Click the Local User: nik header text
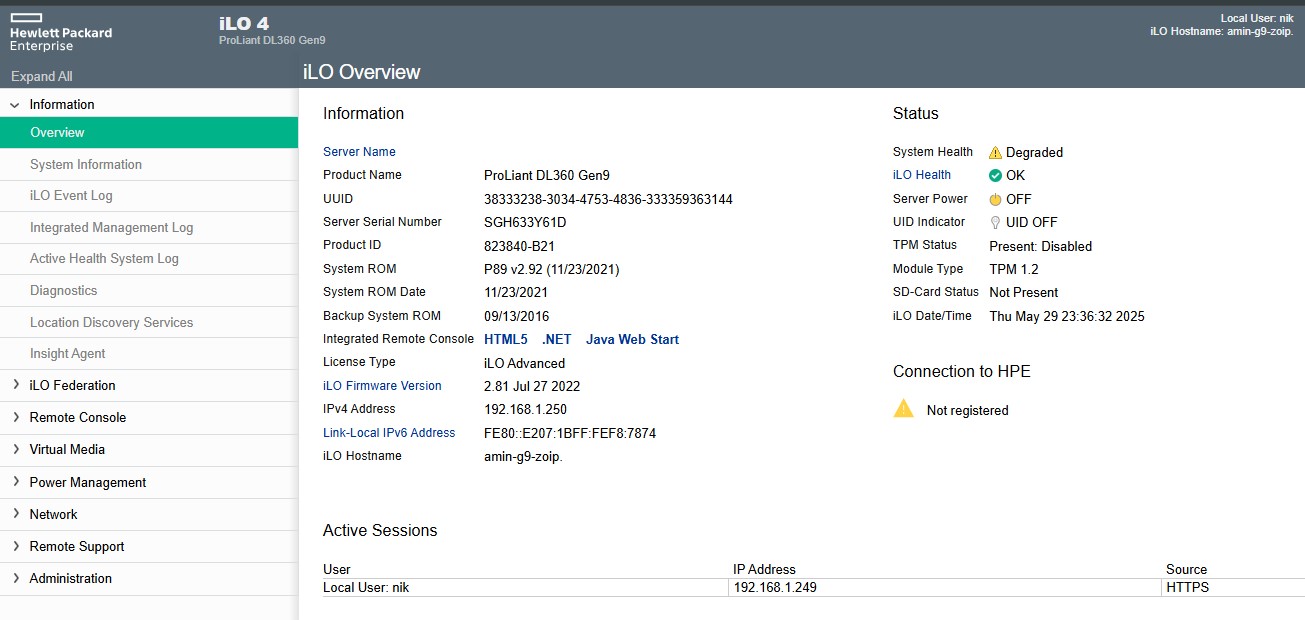This screenshot has height=620, width=1305. click(x=1257, y=18)
